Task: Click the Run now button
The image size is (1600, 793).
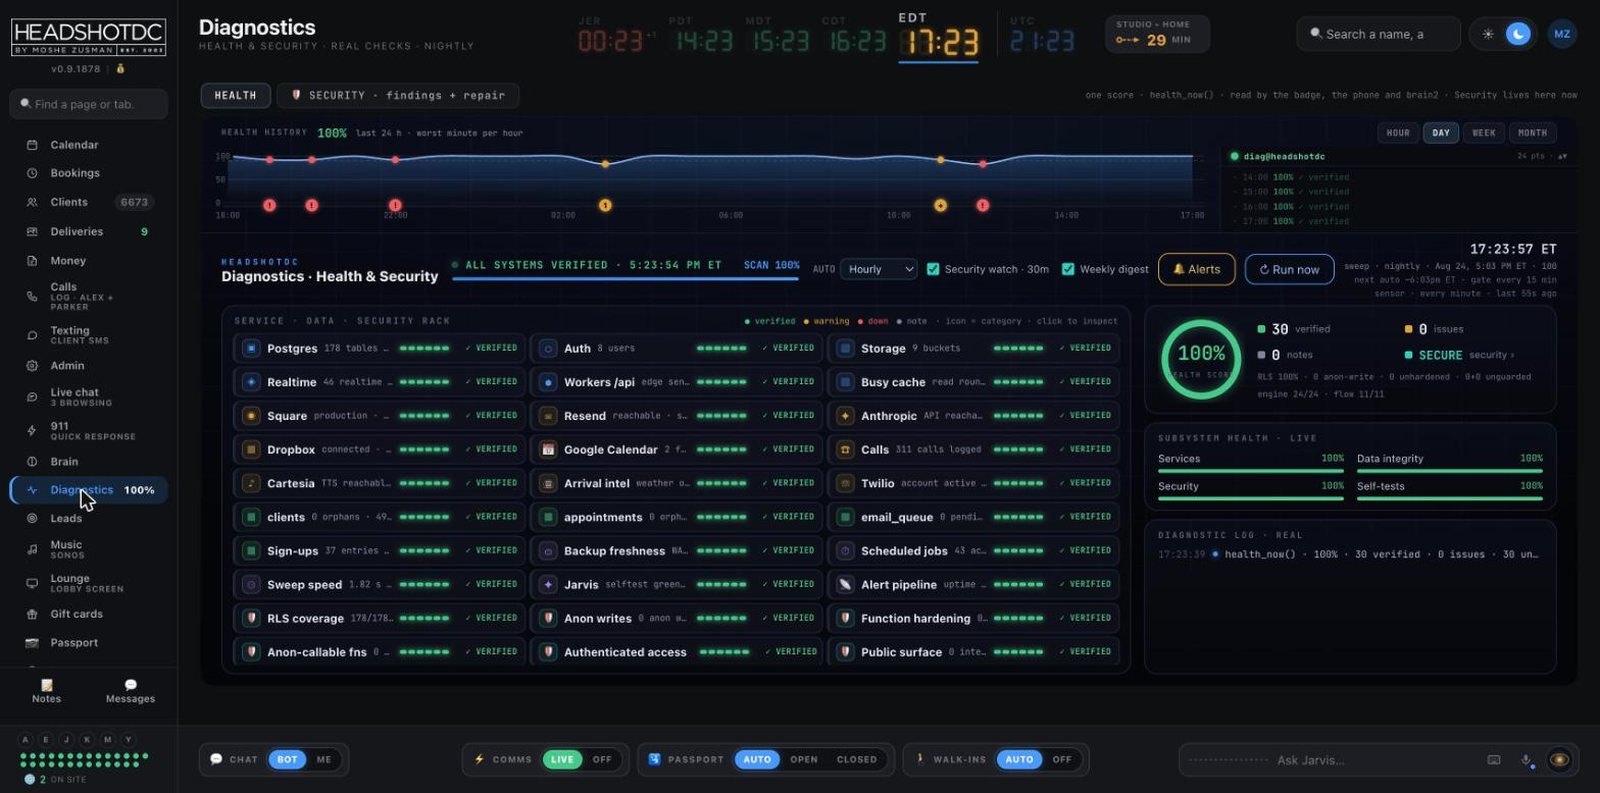Action: coord(1289,269)
